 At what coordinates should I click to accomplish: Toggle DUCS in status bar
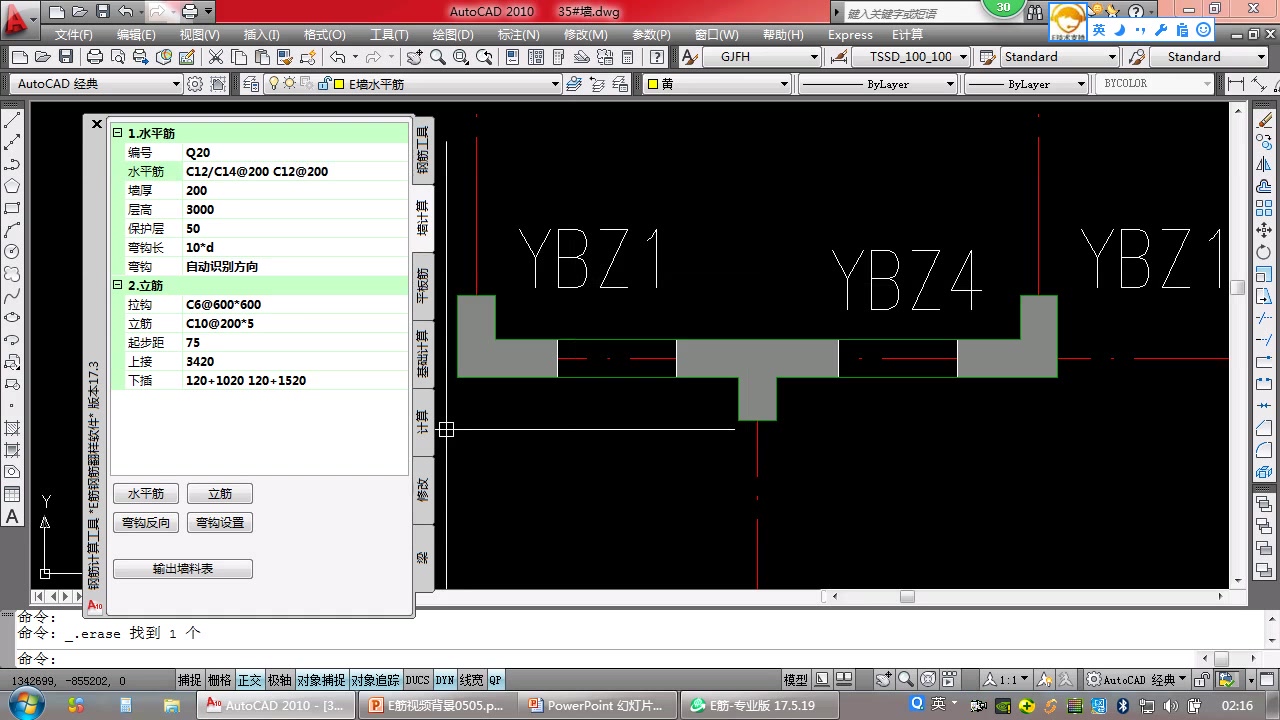click(417, 680)
